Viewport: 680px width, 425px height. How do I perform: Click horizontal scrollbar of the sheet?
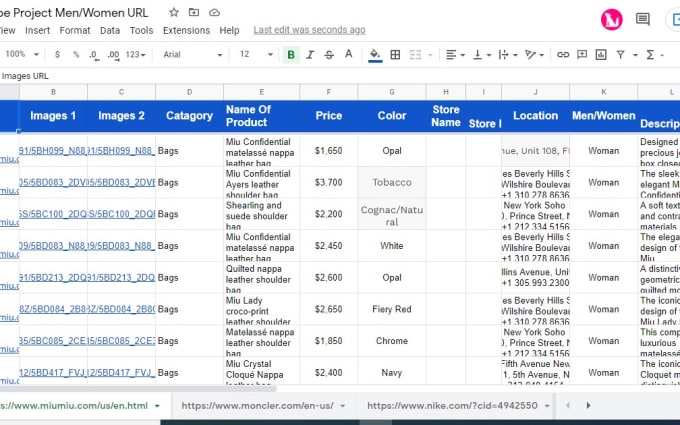pyautogui.click(x=138, y=388)
